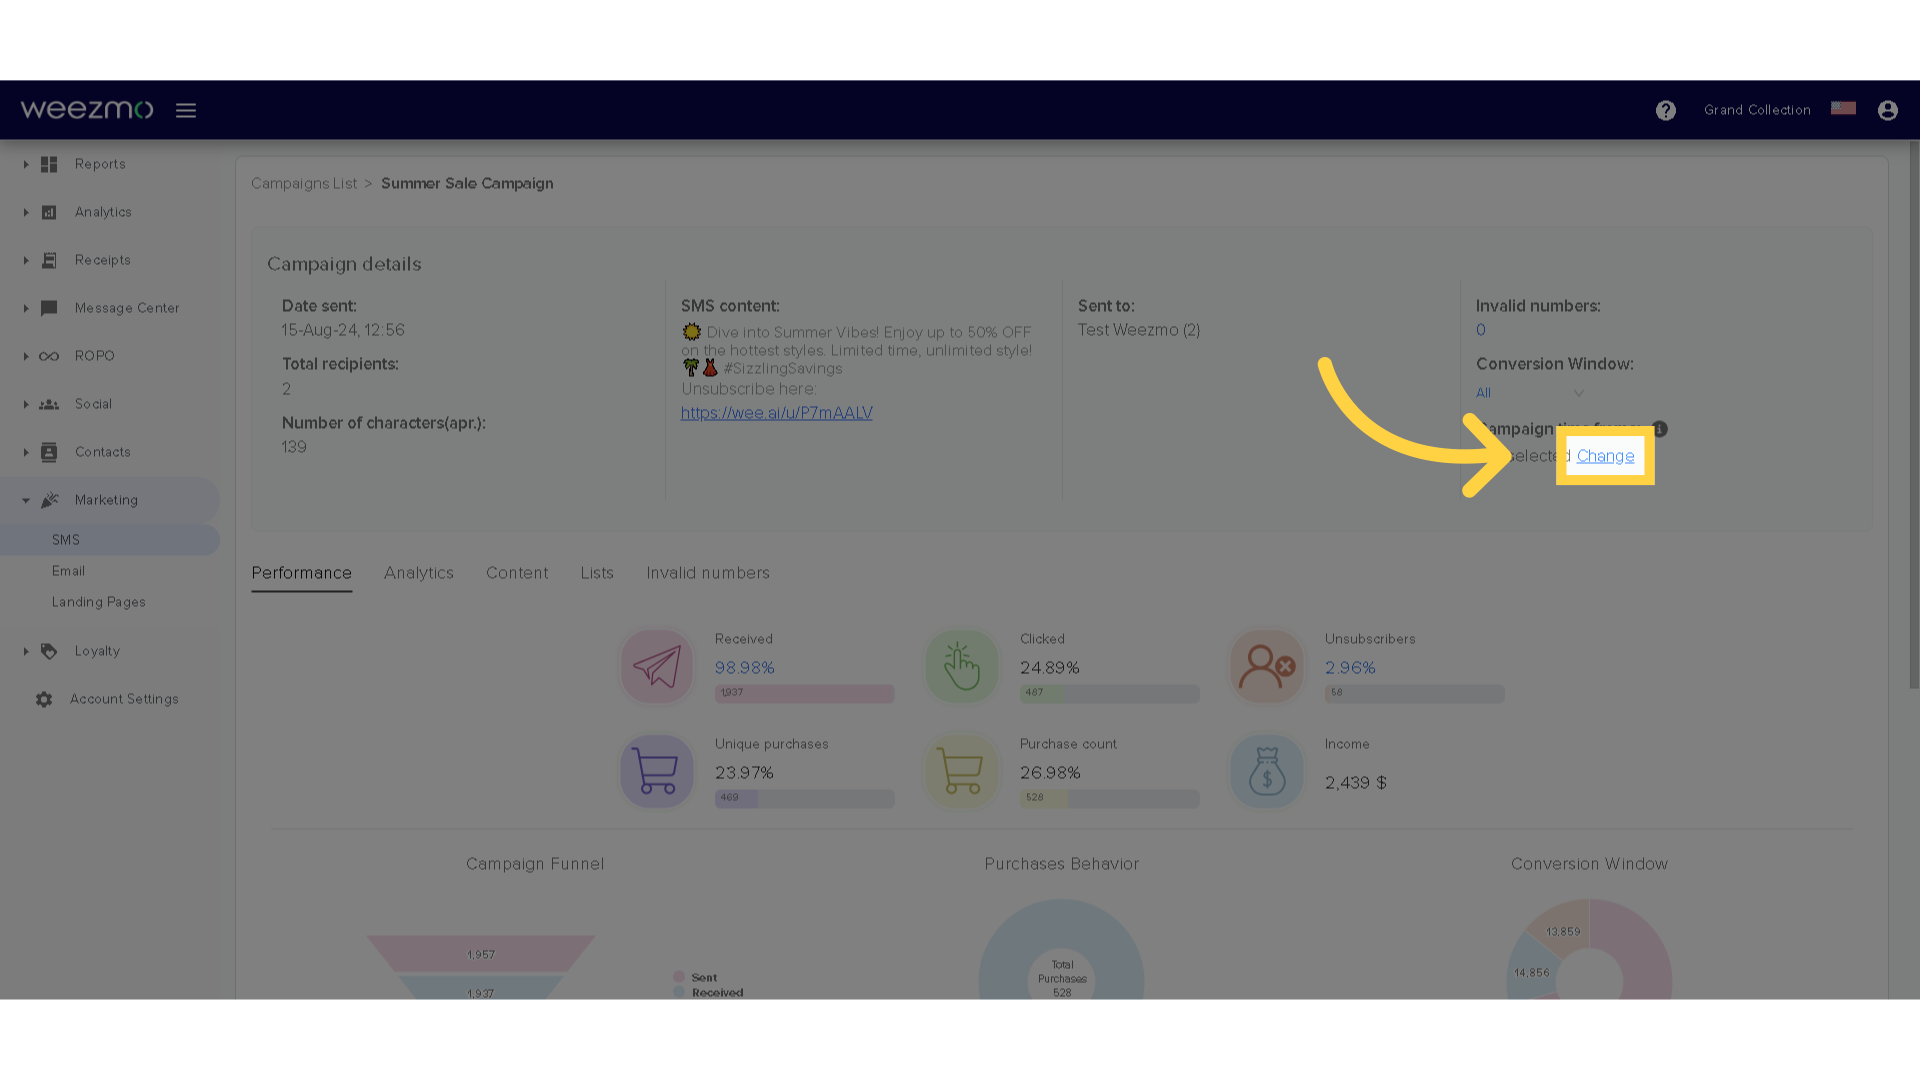Image resolution: width=1920 pixels, height=1080 pixels.
Task: Open the hamburger menu icon
Action: click(x=186, y=110)
